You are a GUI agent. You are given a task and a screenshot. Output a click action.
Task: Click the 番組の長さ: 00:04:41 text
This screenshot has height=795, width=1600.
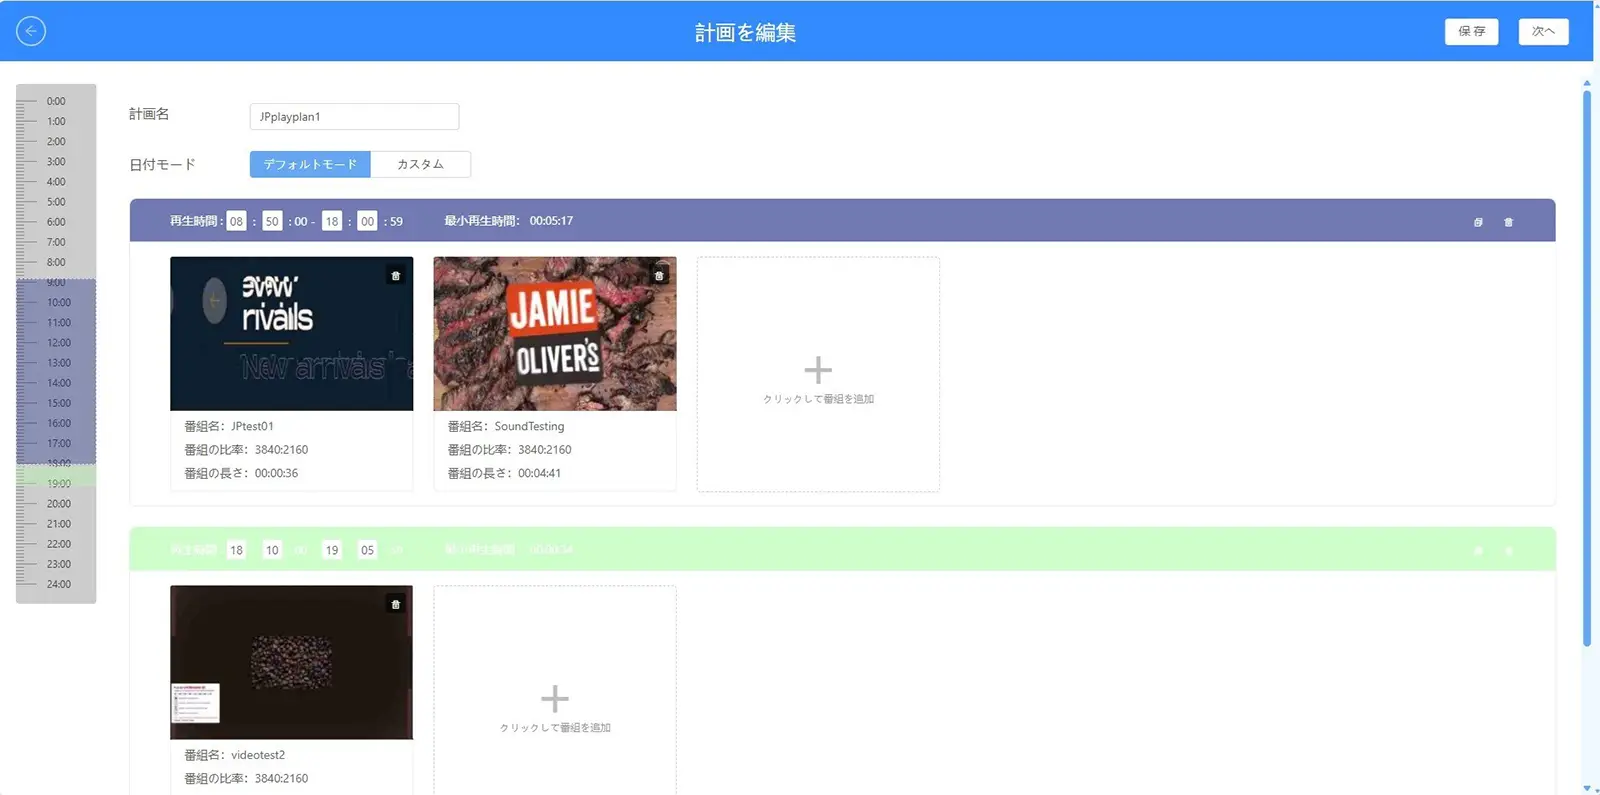point(504,473)
